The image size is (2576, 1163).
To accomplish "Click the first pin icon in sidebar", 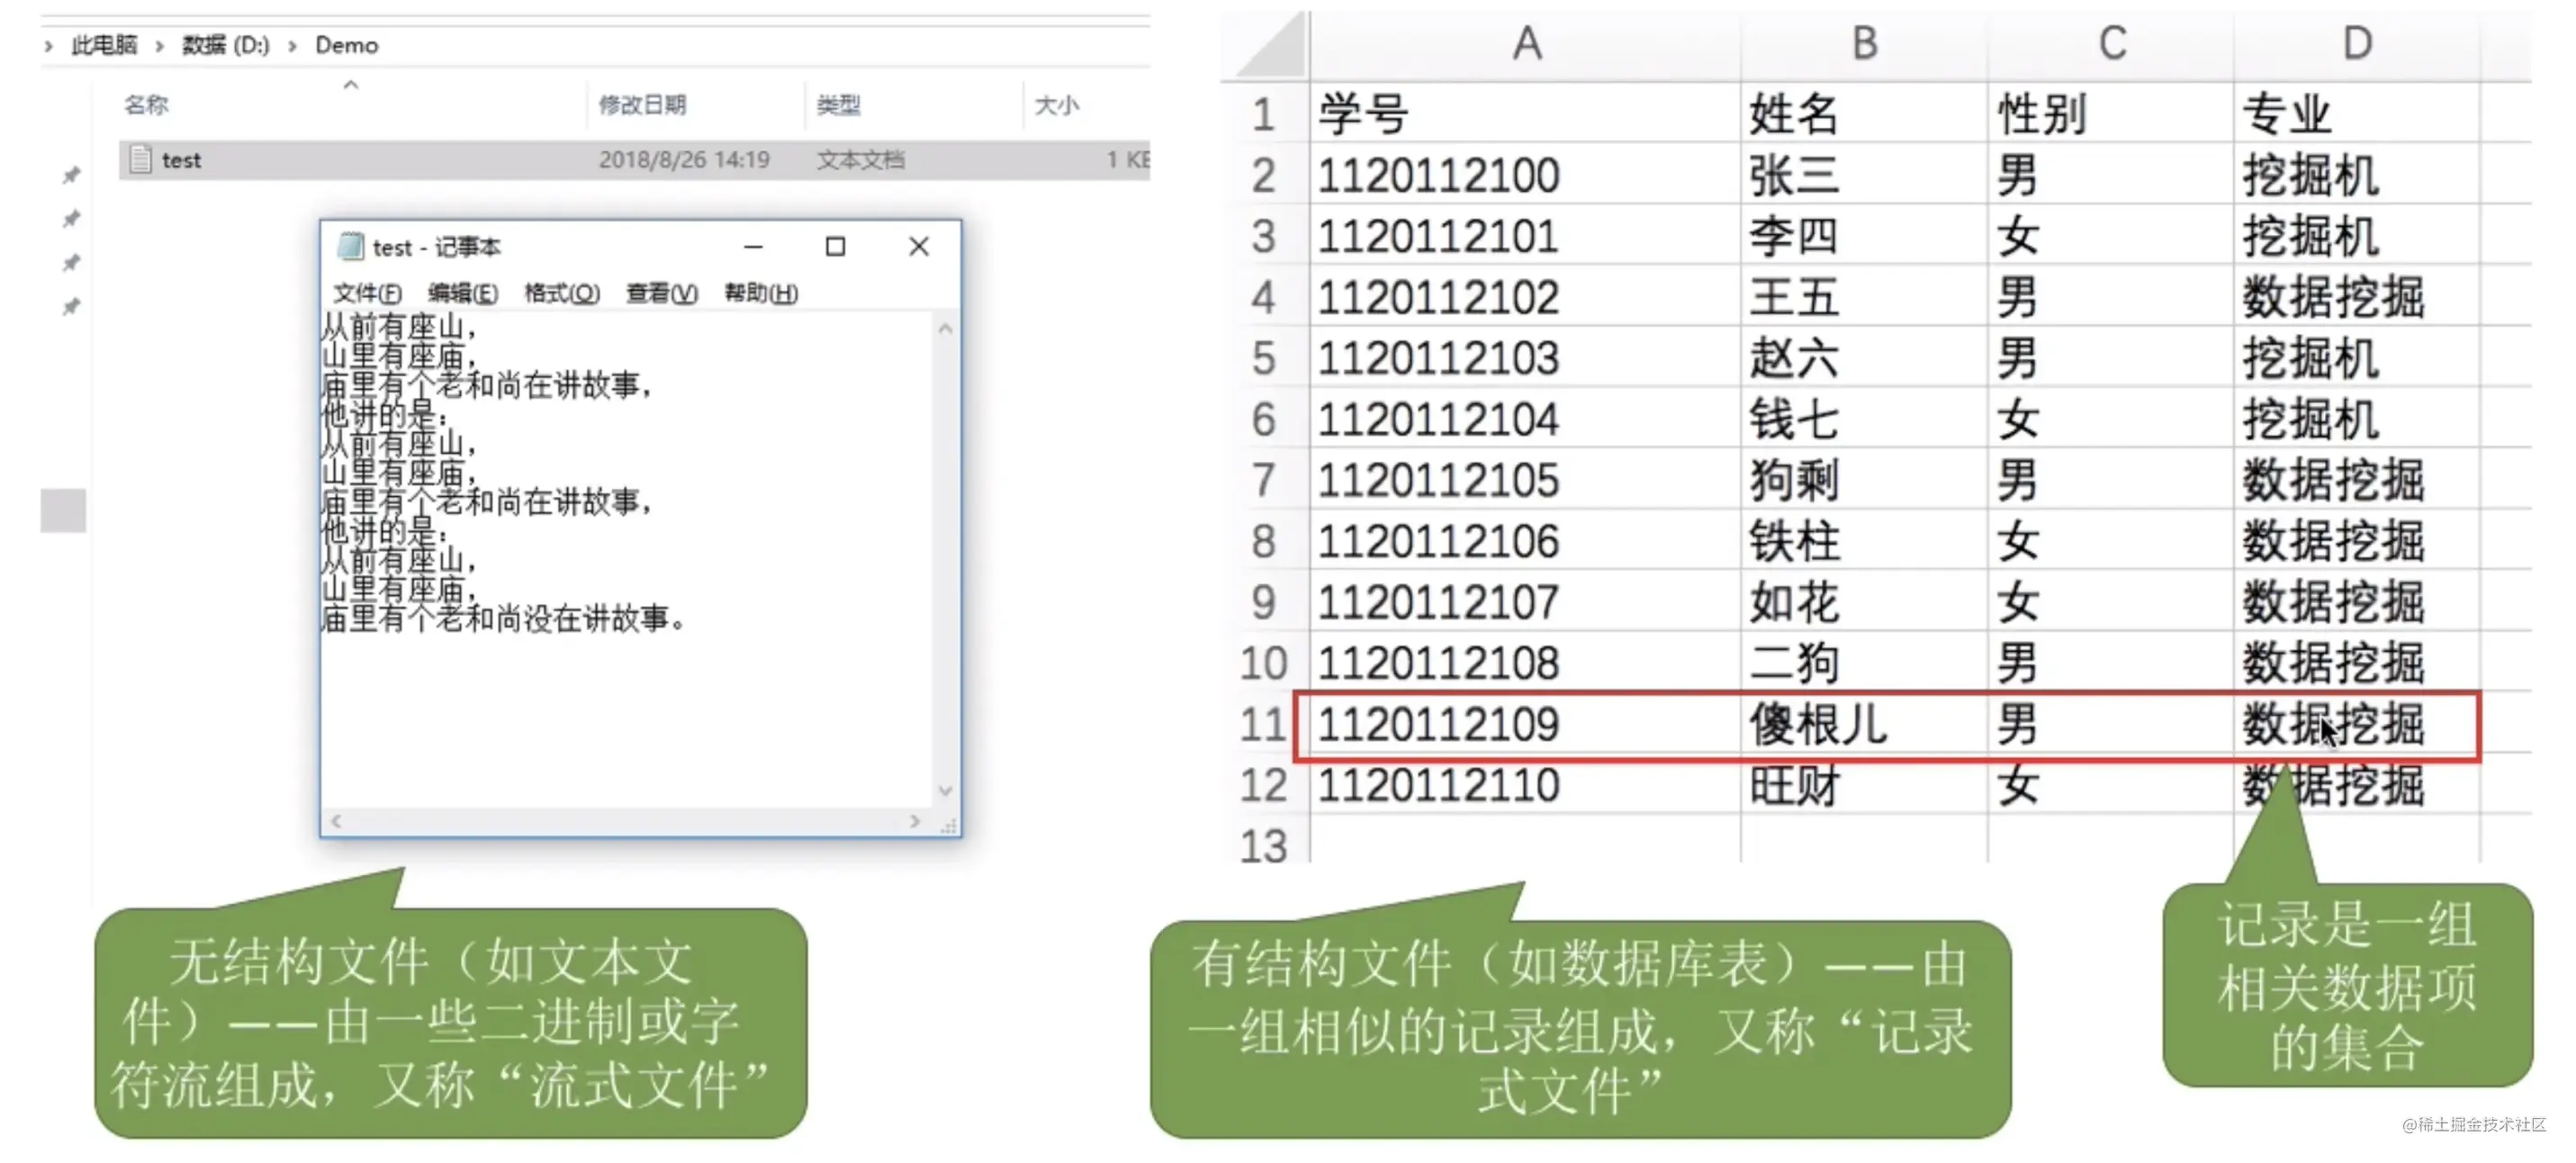I will point(71,176).
